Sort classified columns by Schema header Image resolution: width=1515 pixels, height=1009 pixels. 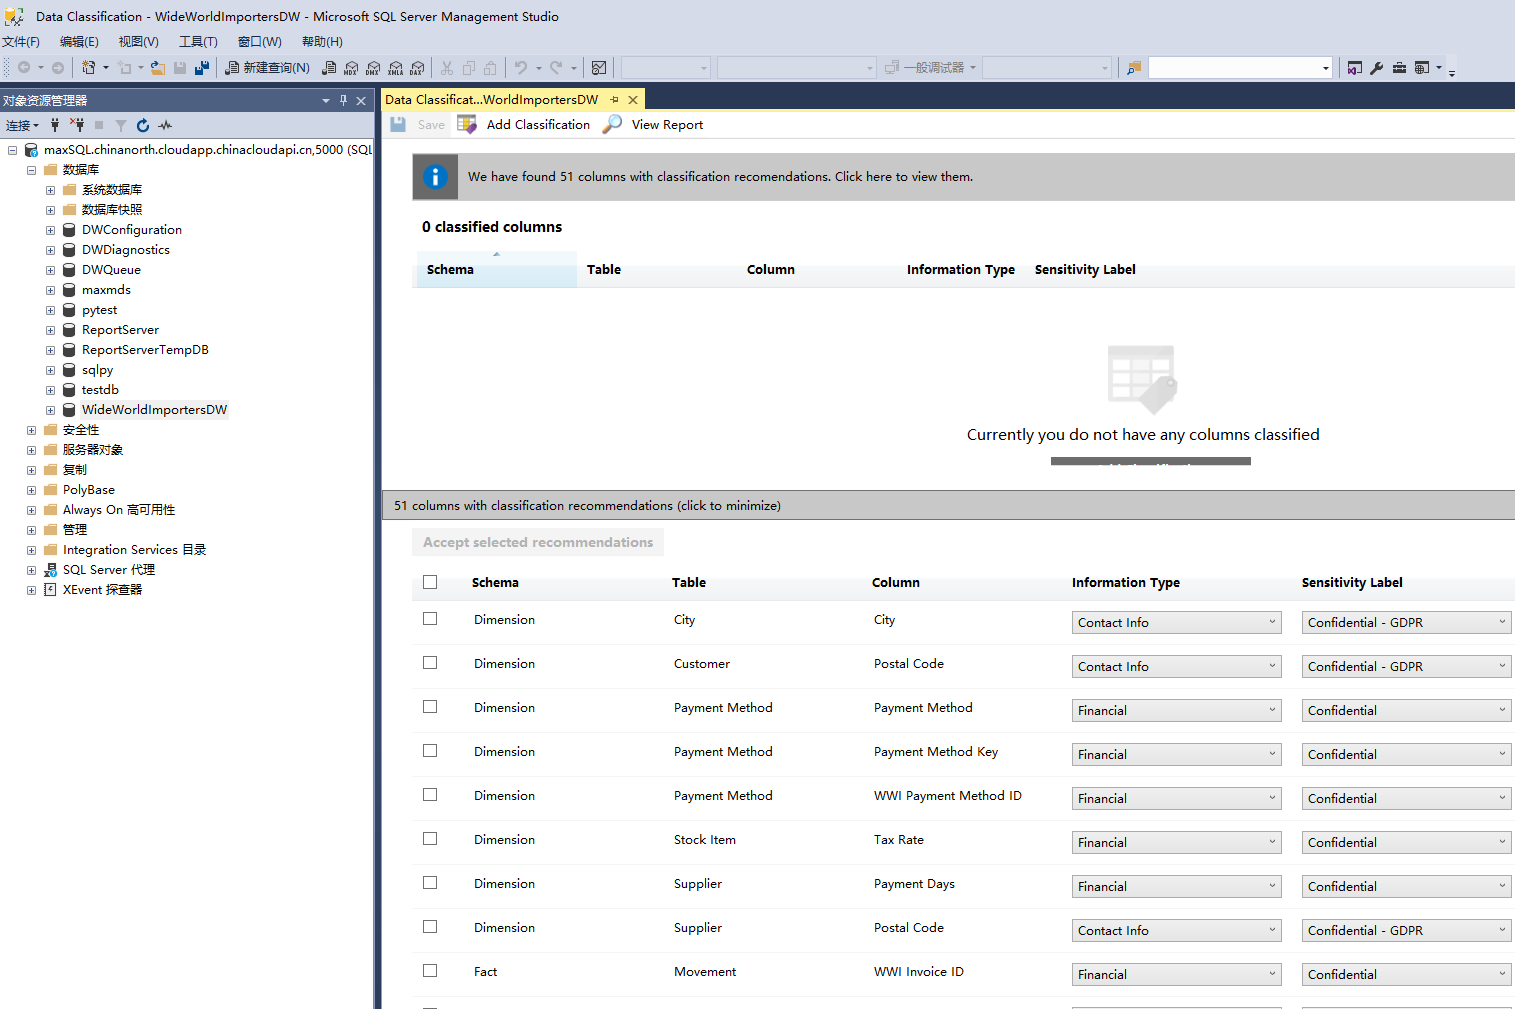tap(496, 270)
